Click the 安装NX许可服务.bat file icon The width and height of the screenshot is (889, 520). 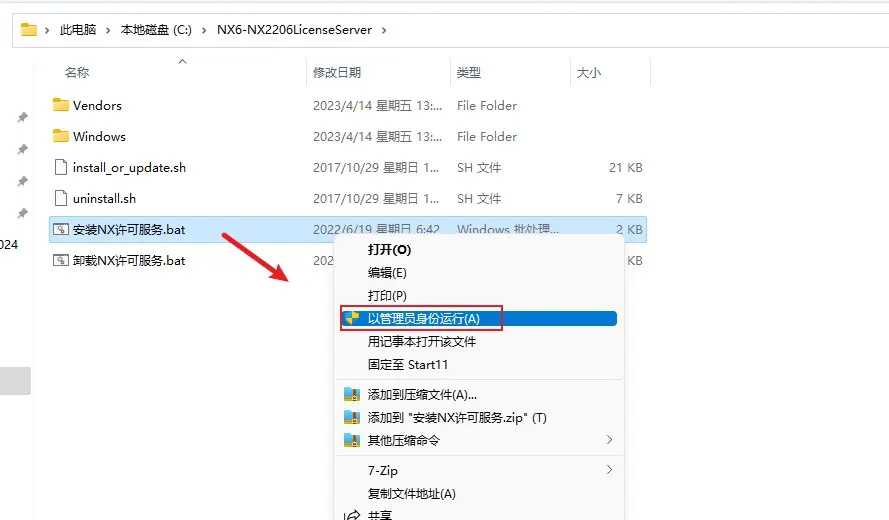[x=60, y=230]
